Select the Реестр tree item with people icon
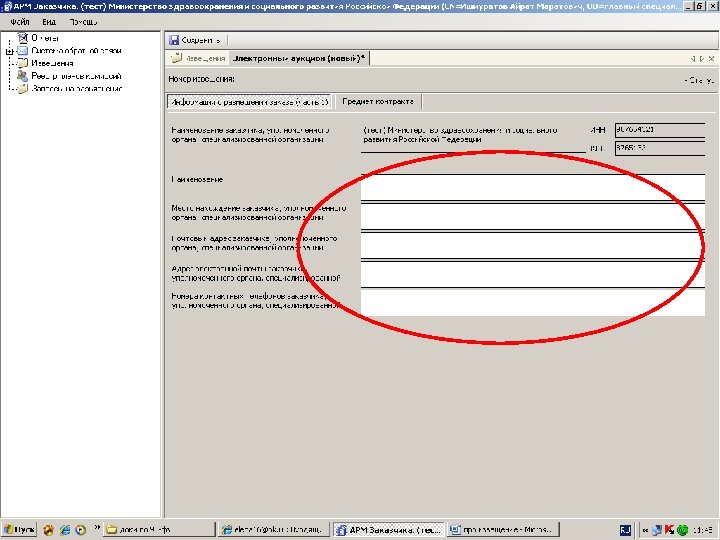 click(76, 76)
